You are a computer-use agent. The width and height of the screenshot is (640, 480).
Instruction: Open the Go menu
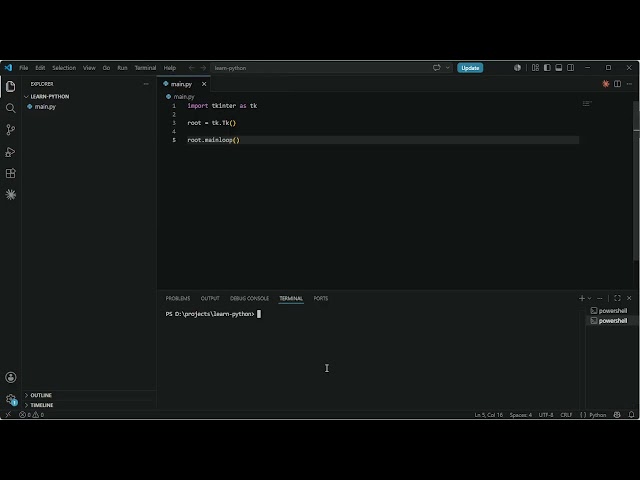point(106,68)
